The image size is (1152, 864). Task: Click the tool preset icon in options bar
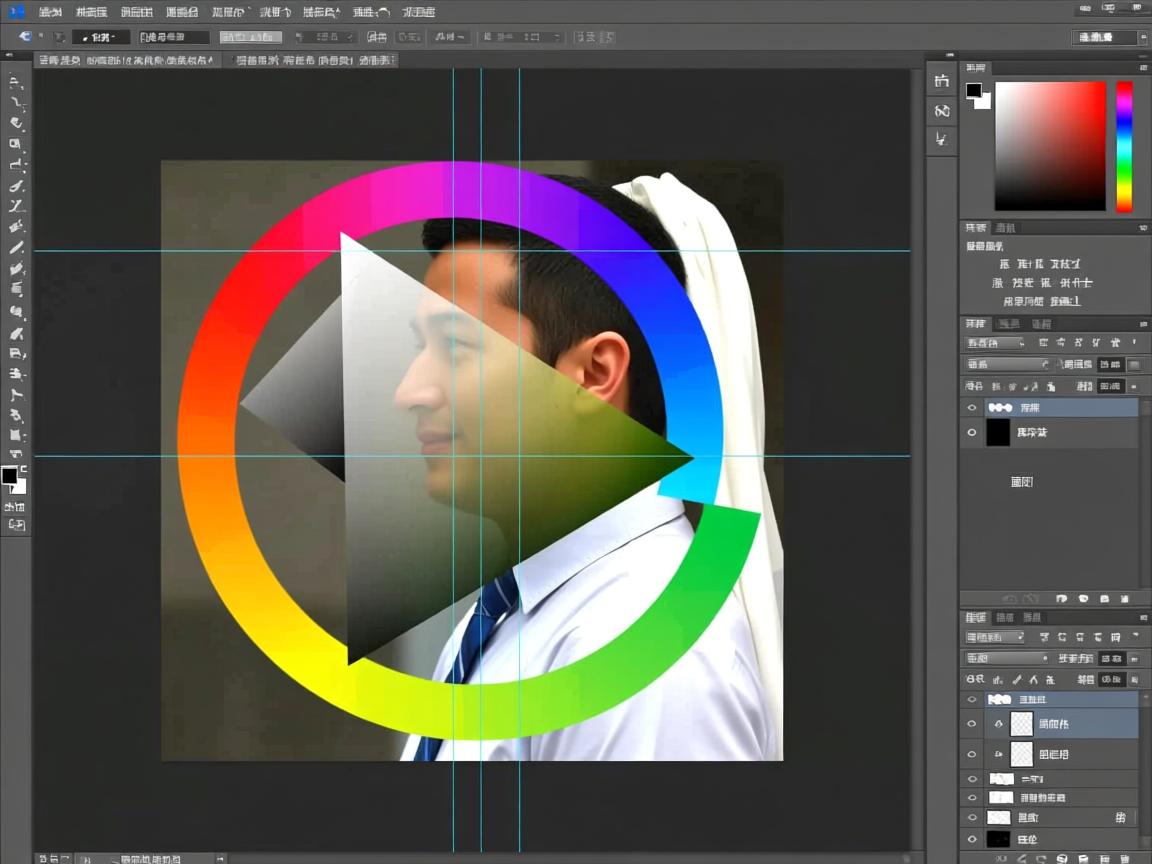[x=25, y=37]
